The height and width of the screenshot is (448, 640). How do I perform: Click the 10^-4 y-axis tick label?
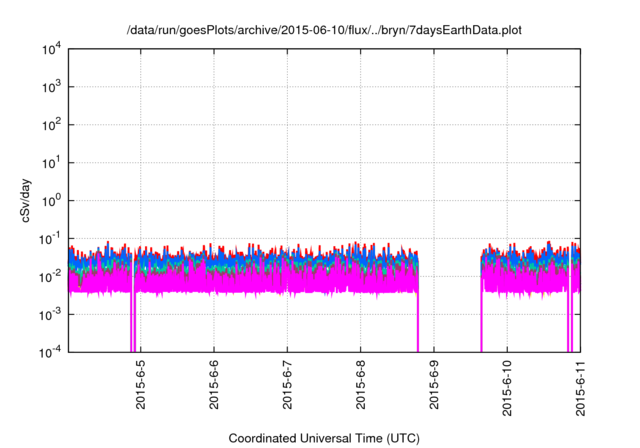click(50, 352)
